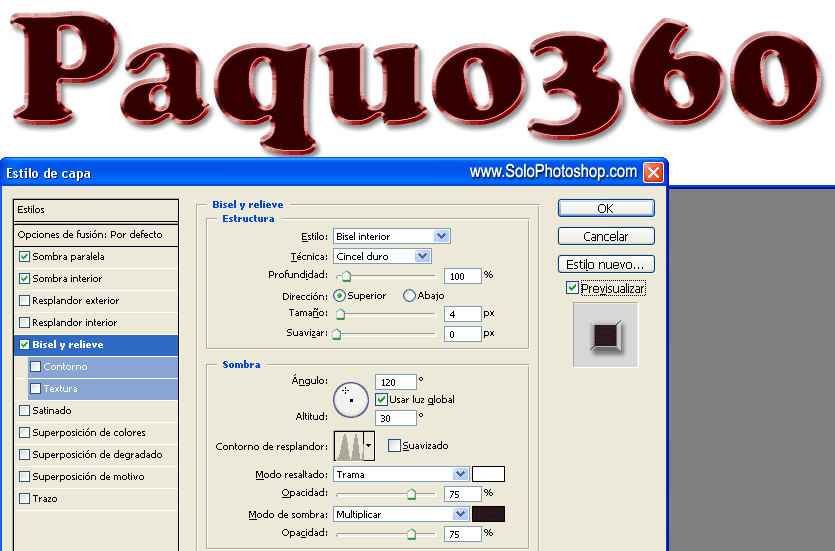
Task: Click the dark shadow color swatch
Action: [x=488, y=514]
